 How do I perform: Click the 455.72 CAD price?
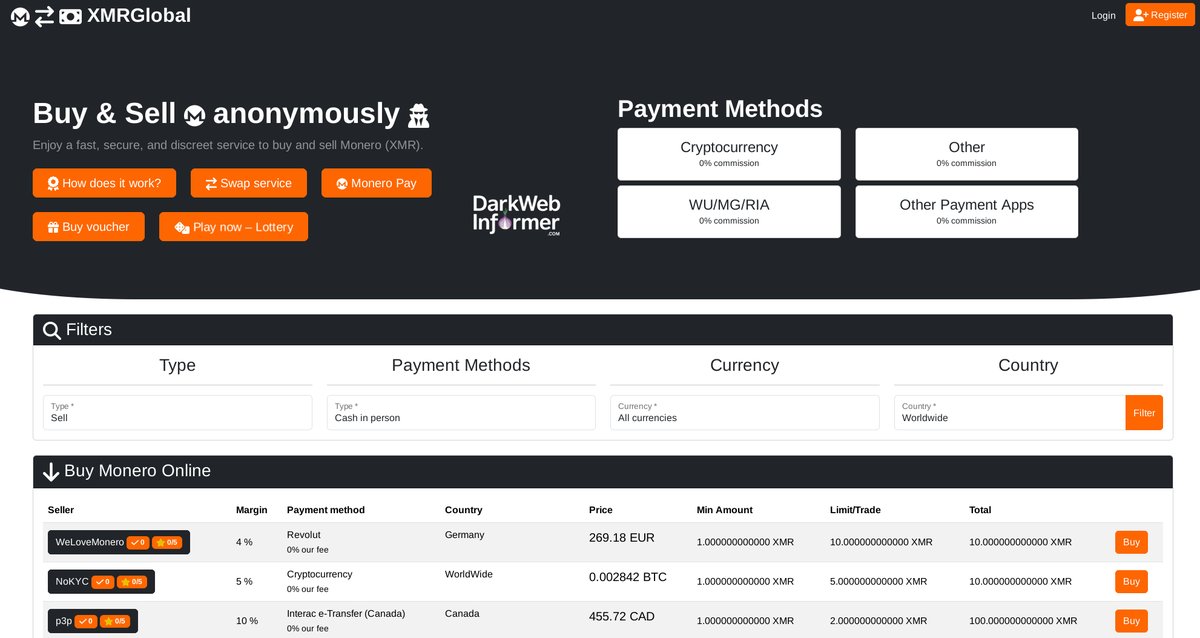click(622, 617)
